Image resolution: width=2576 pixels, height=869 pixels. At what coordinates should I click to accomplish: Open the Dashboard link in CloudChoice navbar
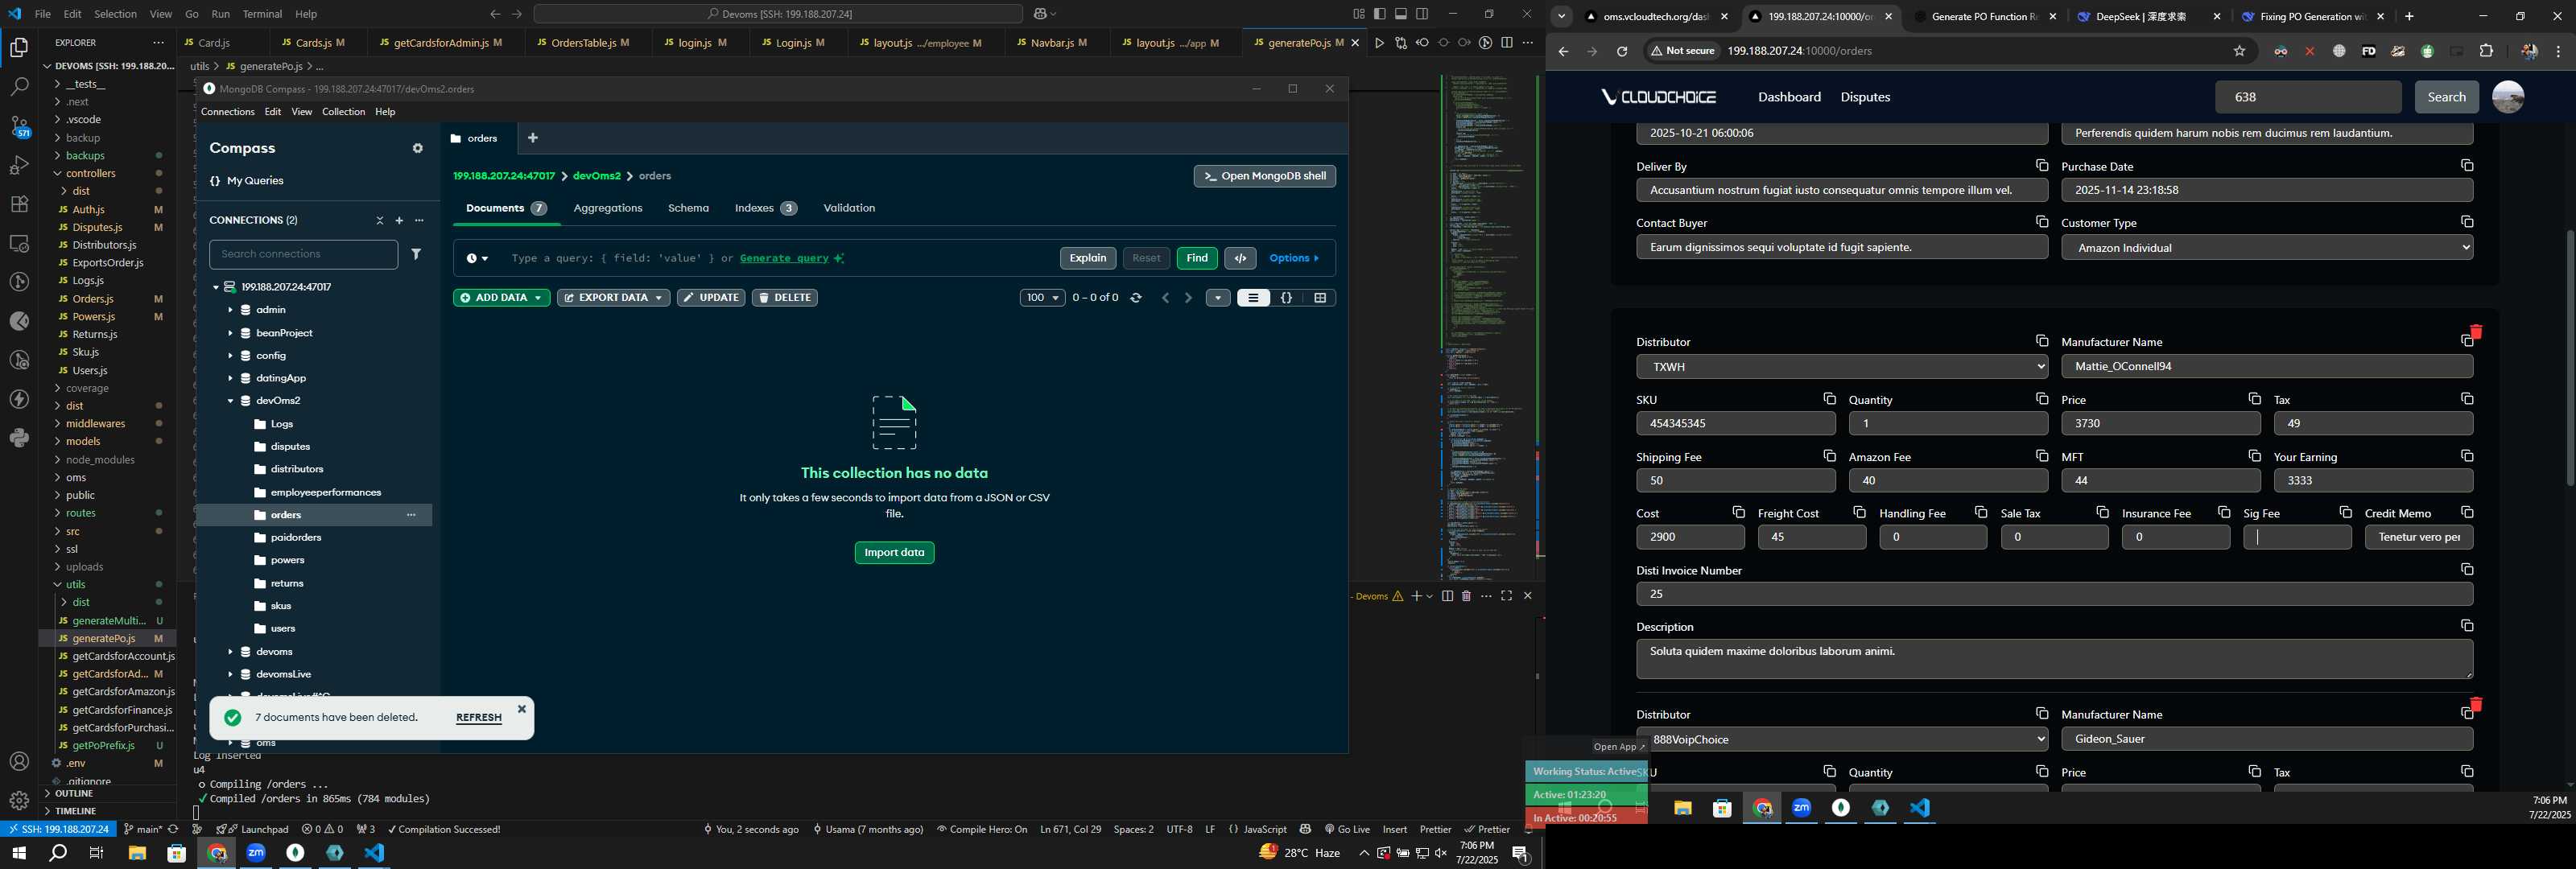1789,97
